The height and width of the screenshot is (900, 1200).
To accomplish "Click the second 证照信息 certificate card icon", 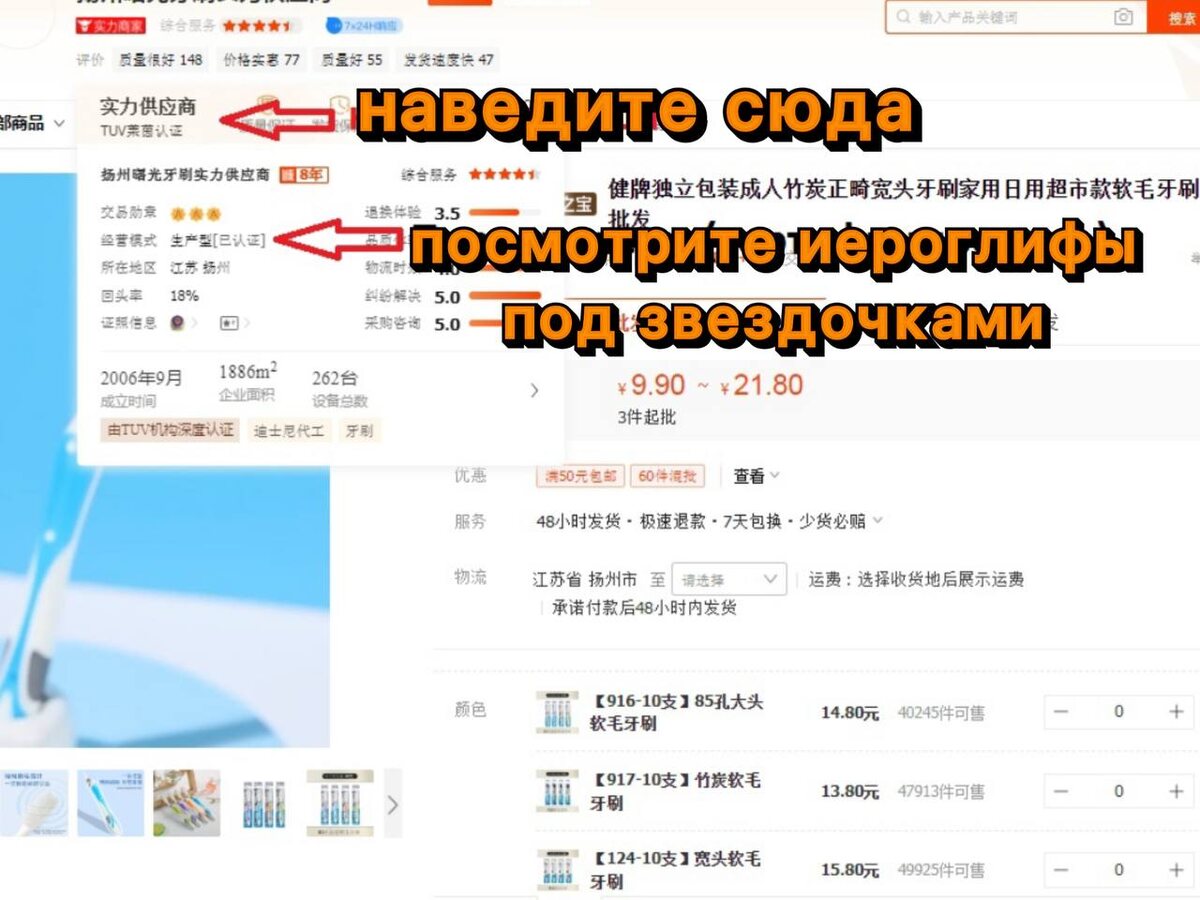I will [229, 322].
